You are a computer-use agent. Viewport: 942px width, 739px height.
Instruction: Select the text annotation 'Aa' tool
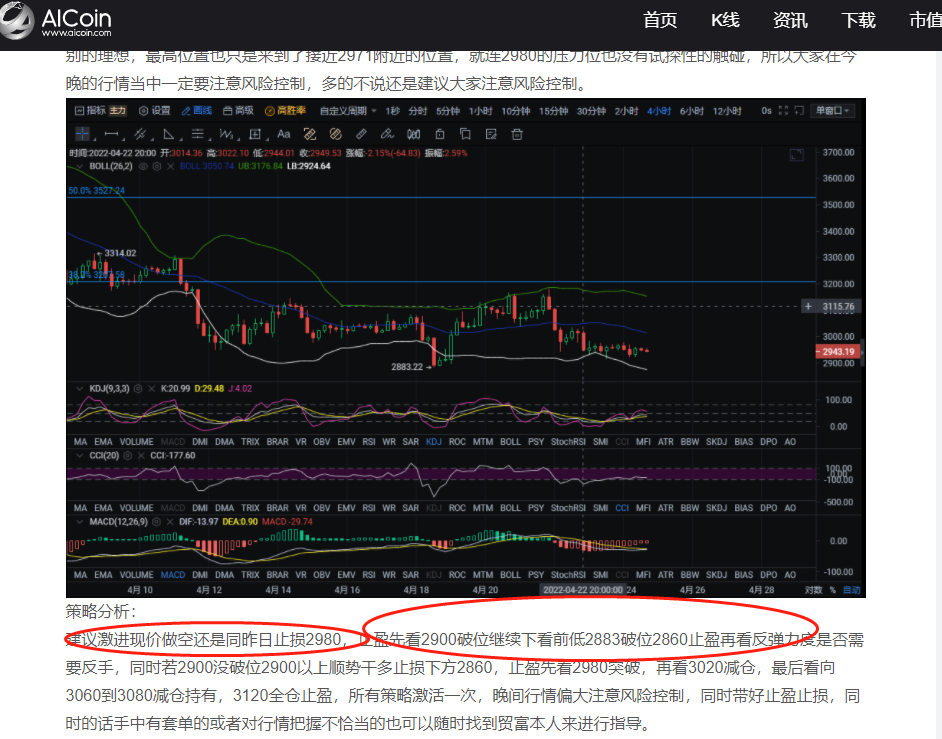(x=284, y=134)
